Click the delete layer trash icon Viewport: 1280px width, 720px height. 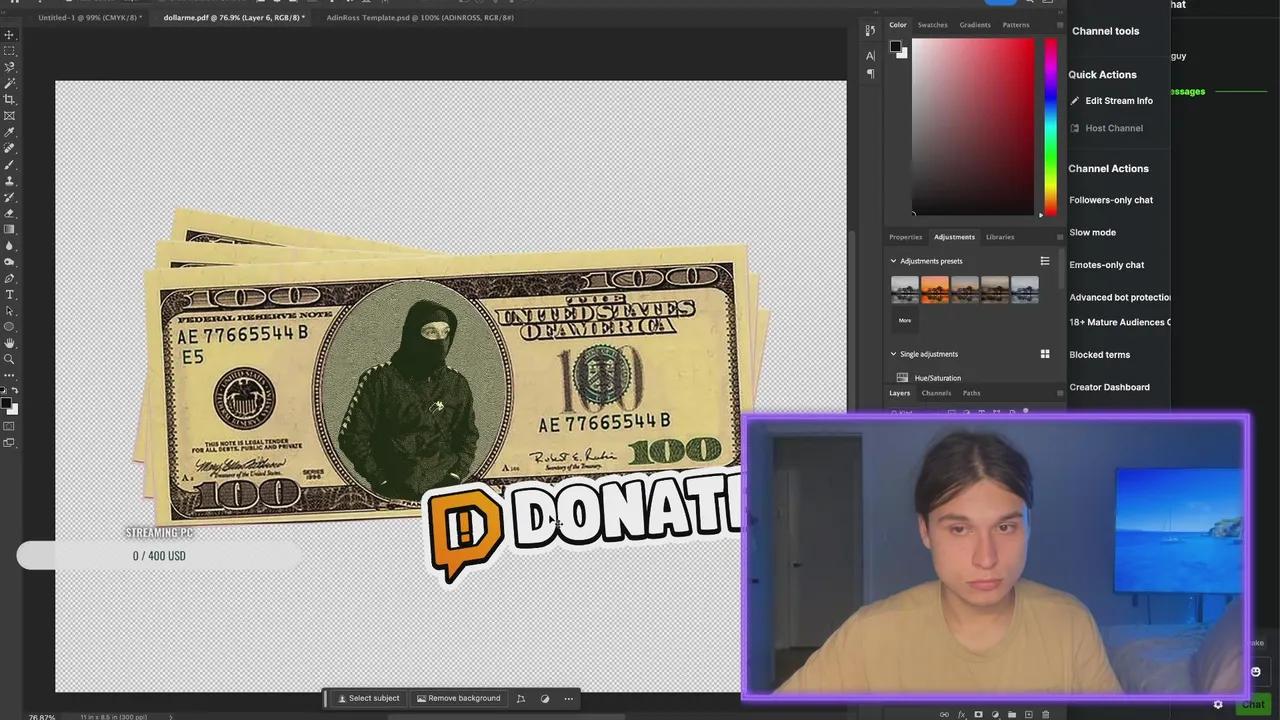point(1046,714)
